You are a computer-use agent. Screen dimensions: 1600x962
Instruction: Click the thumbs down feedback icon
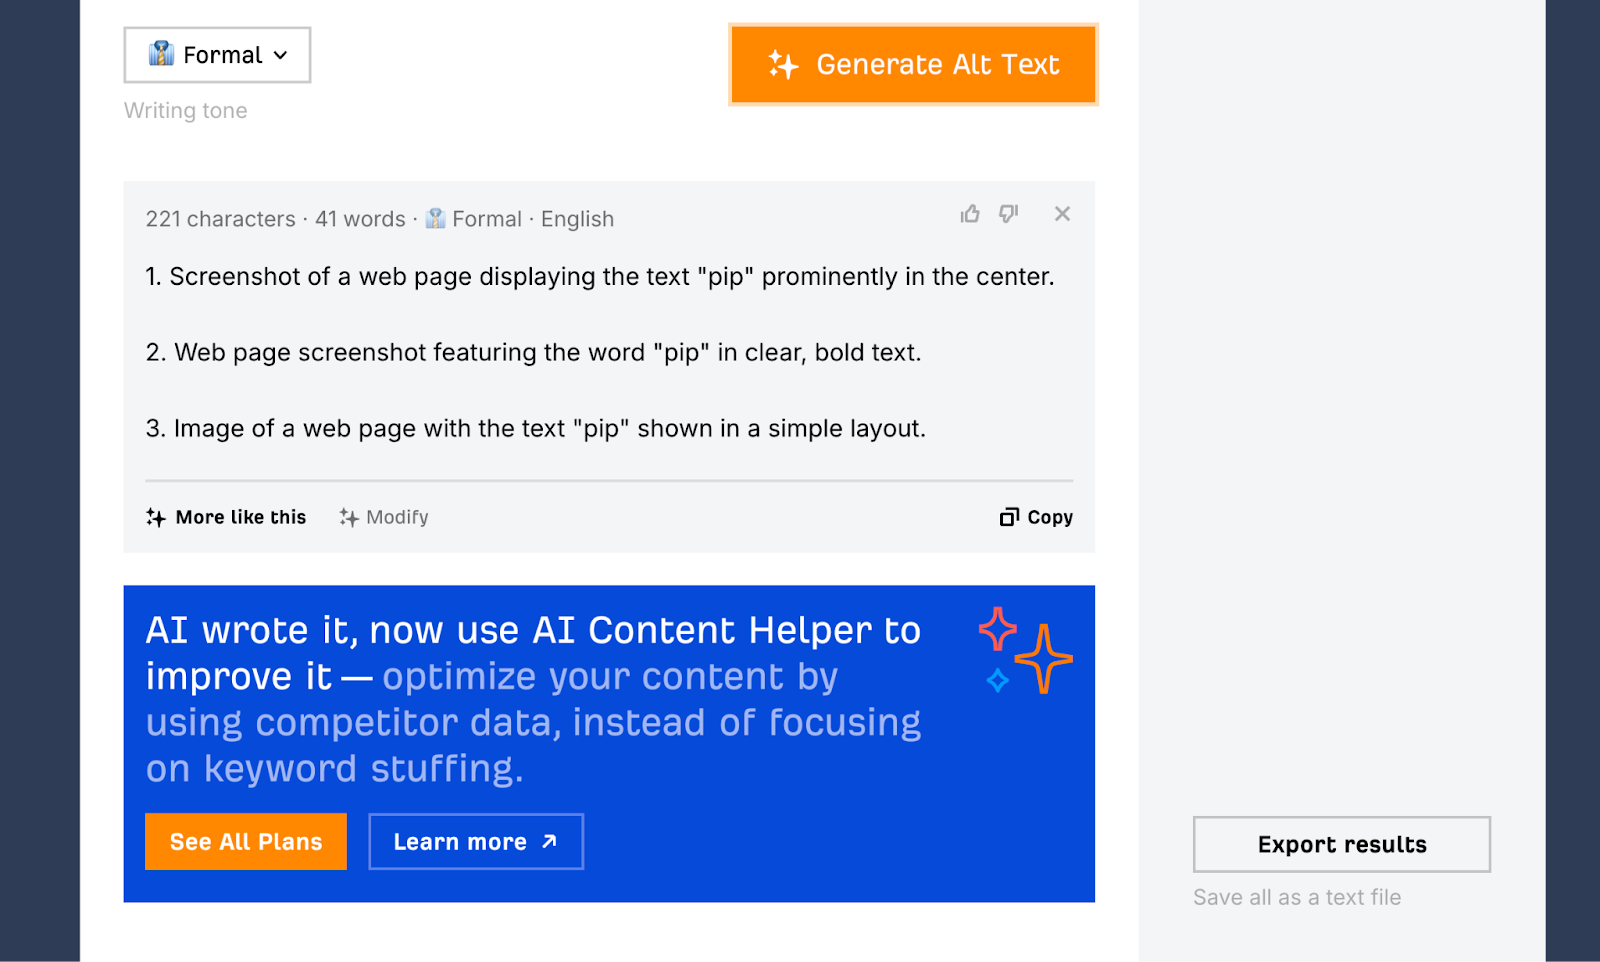[x=1008, y=214]
